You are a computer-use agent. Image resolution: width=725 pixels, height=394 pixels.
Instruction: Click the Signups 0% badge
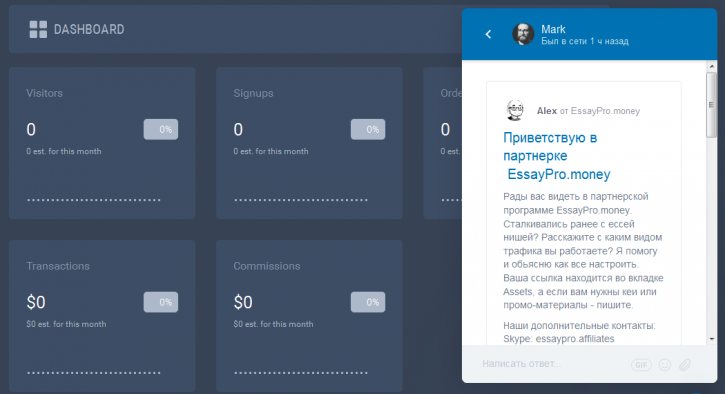tap(368, 129)
